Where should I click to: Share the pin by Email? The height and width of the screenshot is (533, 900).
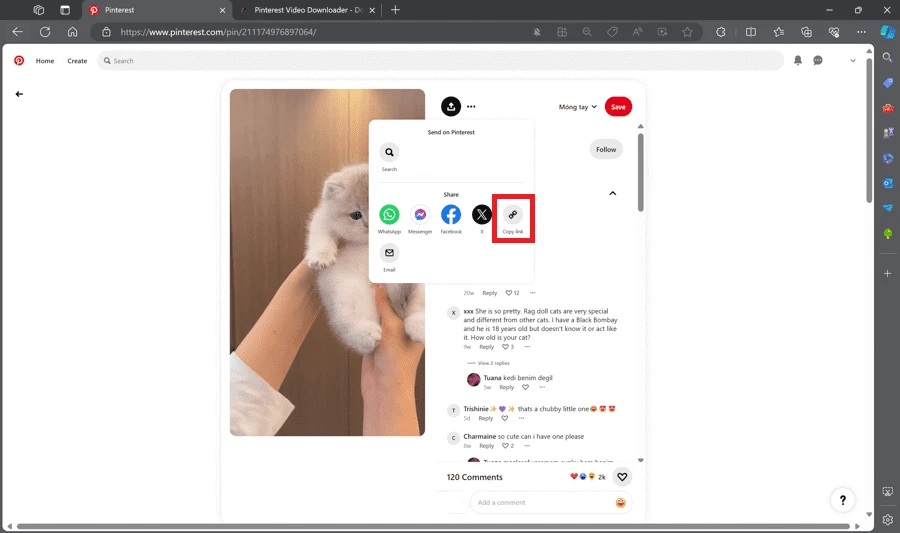(x=389, y=253)
